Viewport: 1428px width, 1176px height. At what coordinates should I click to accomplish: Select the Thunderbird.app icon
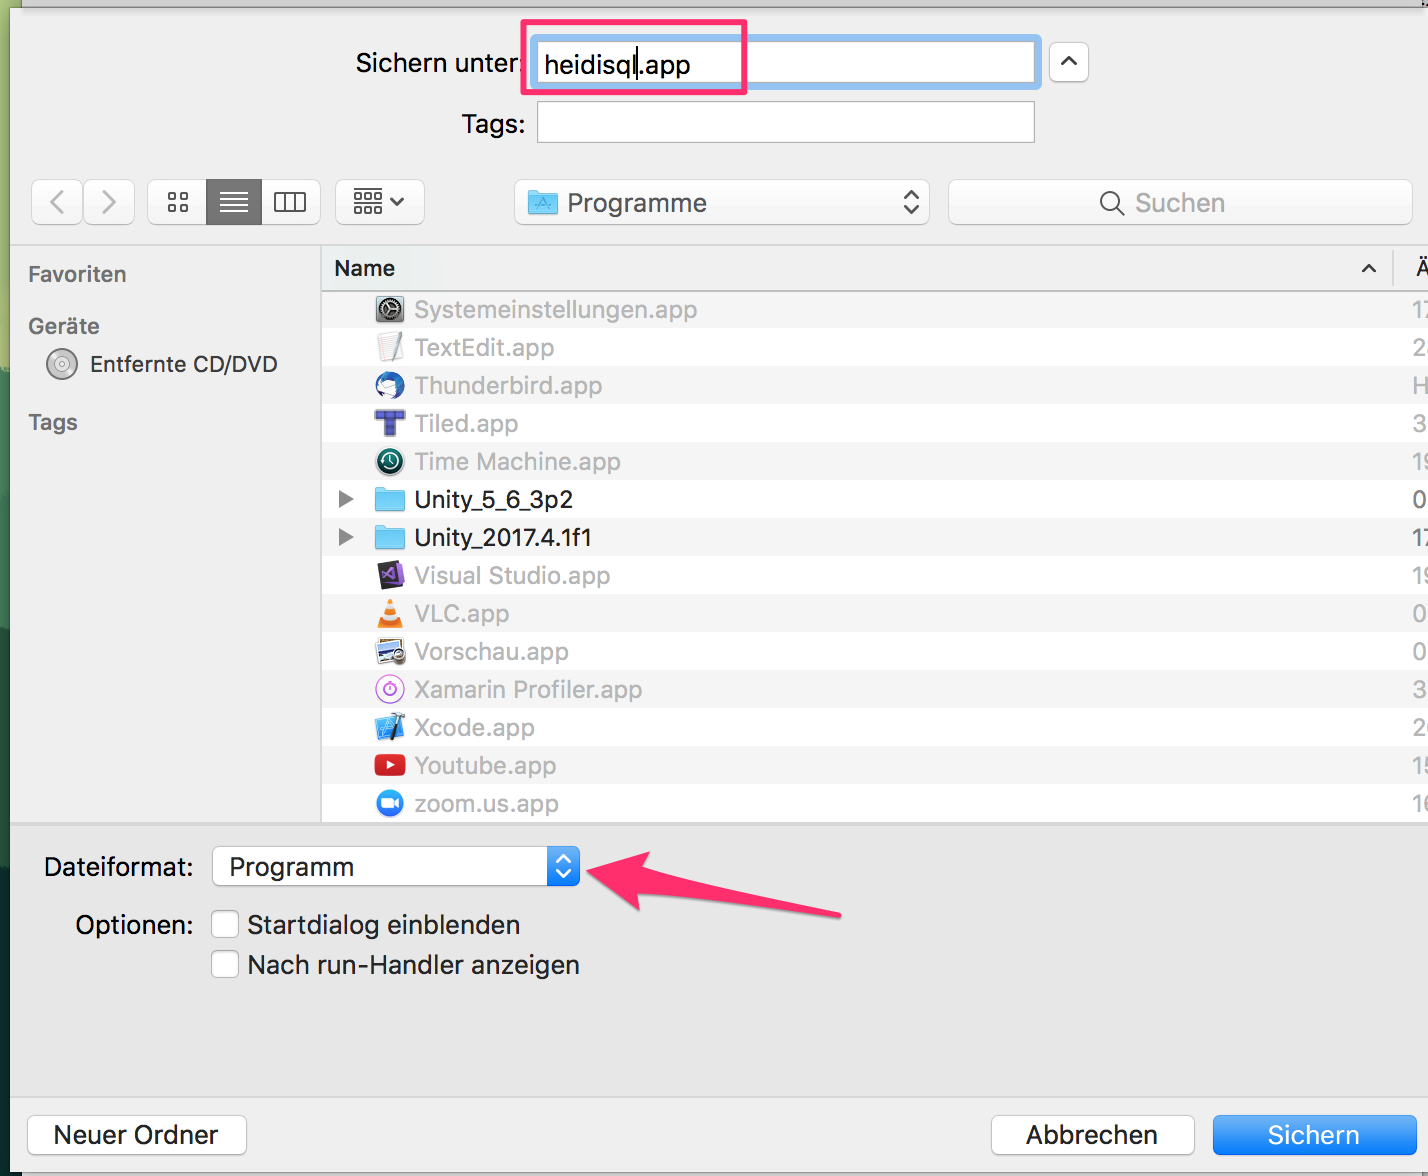(x=389, y=385)
